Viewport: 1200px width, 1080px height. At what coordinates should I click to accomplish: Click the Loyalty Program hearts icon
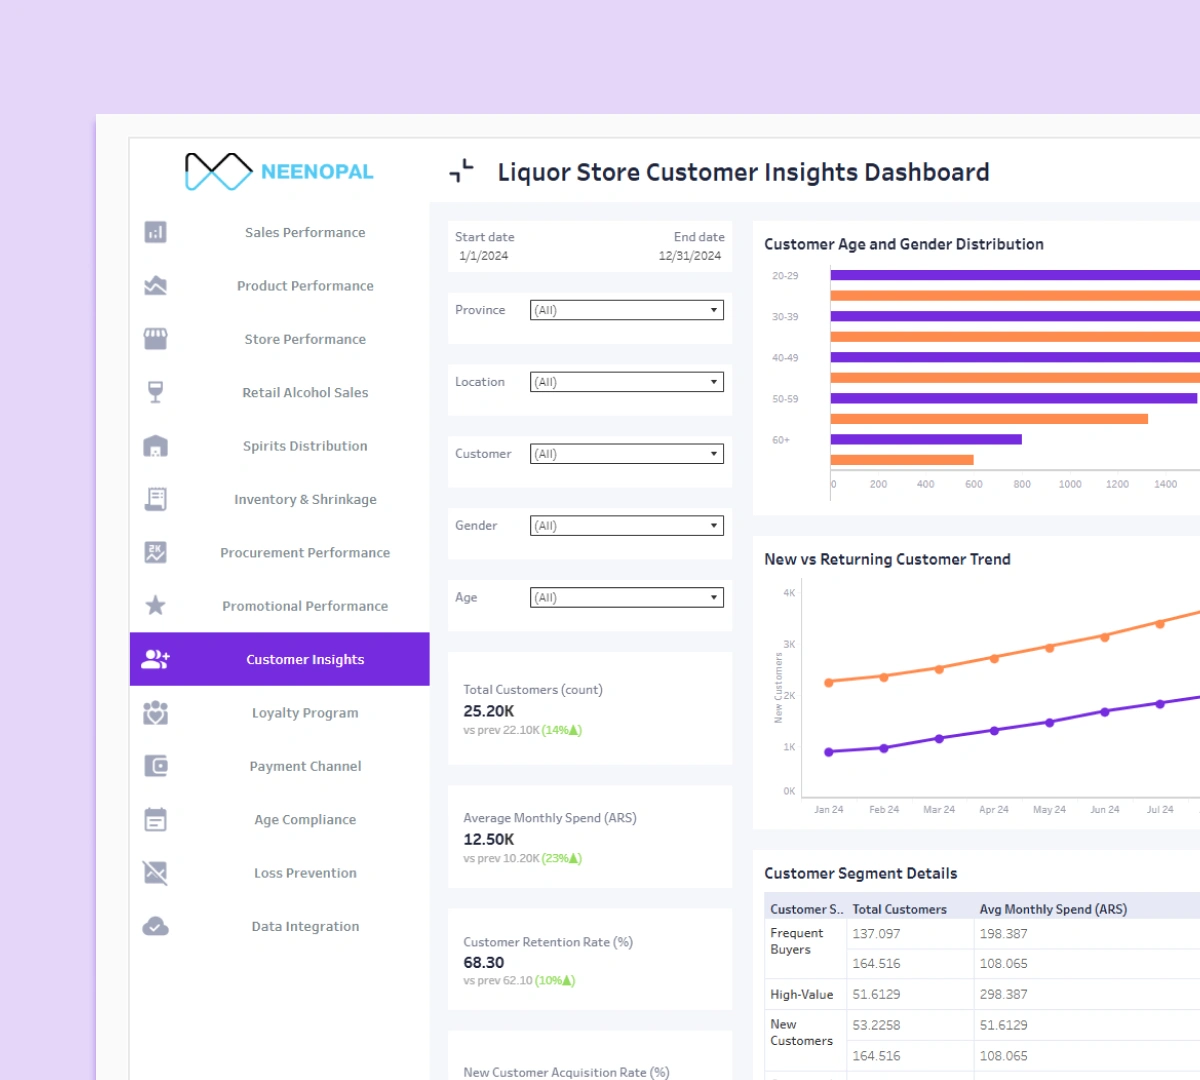point(155,712)
